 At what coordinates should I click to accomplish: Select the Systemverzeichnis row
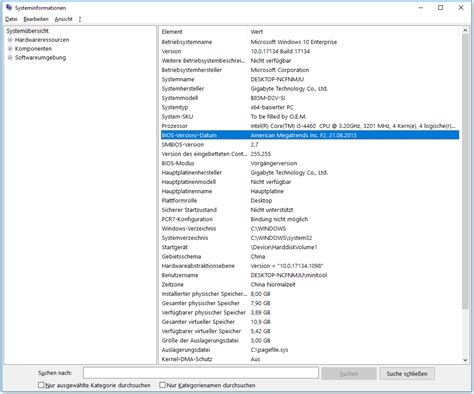310,238
